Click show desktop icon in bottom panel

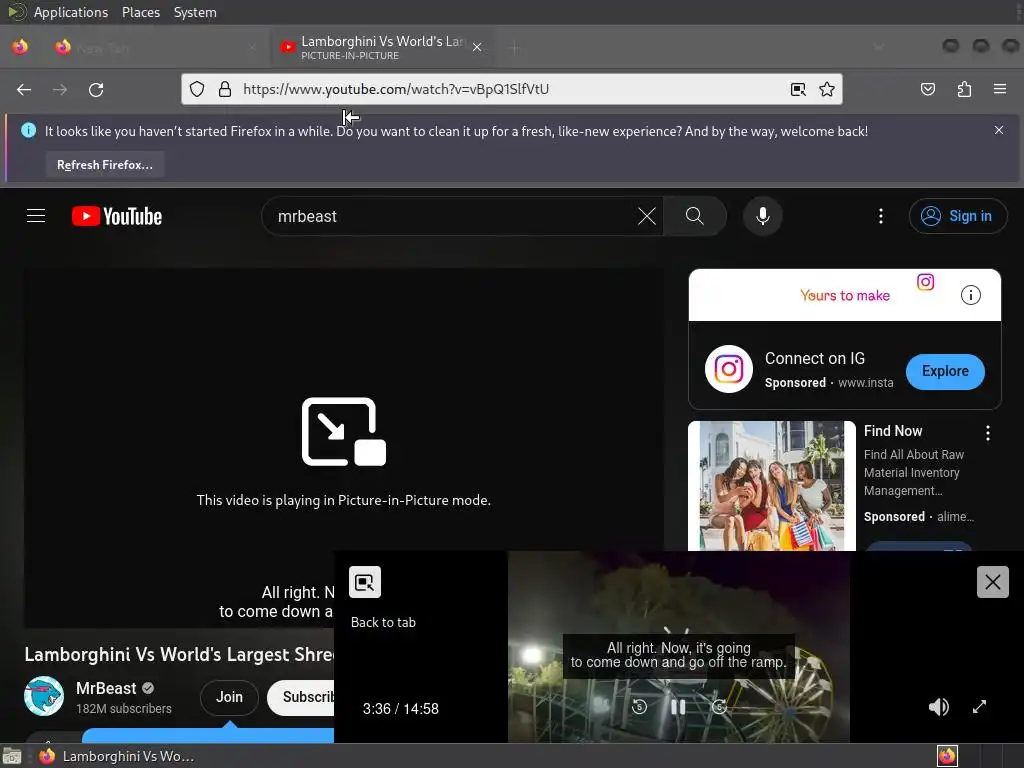click(12, 756)
